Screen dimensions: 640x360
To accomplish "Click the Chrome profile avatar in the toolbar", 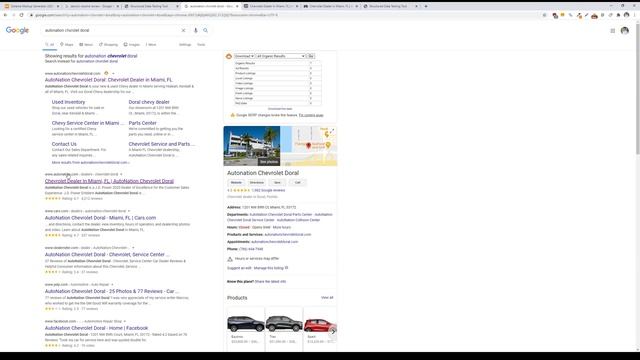I will (627, 15).
